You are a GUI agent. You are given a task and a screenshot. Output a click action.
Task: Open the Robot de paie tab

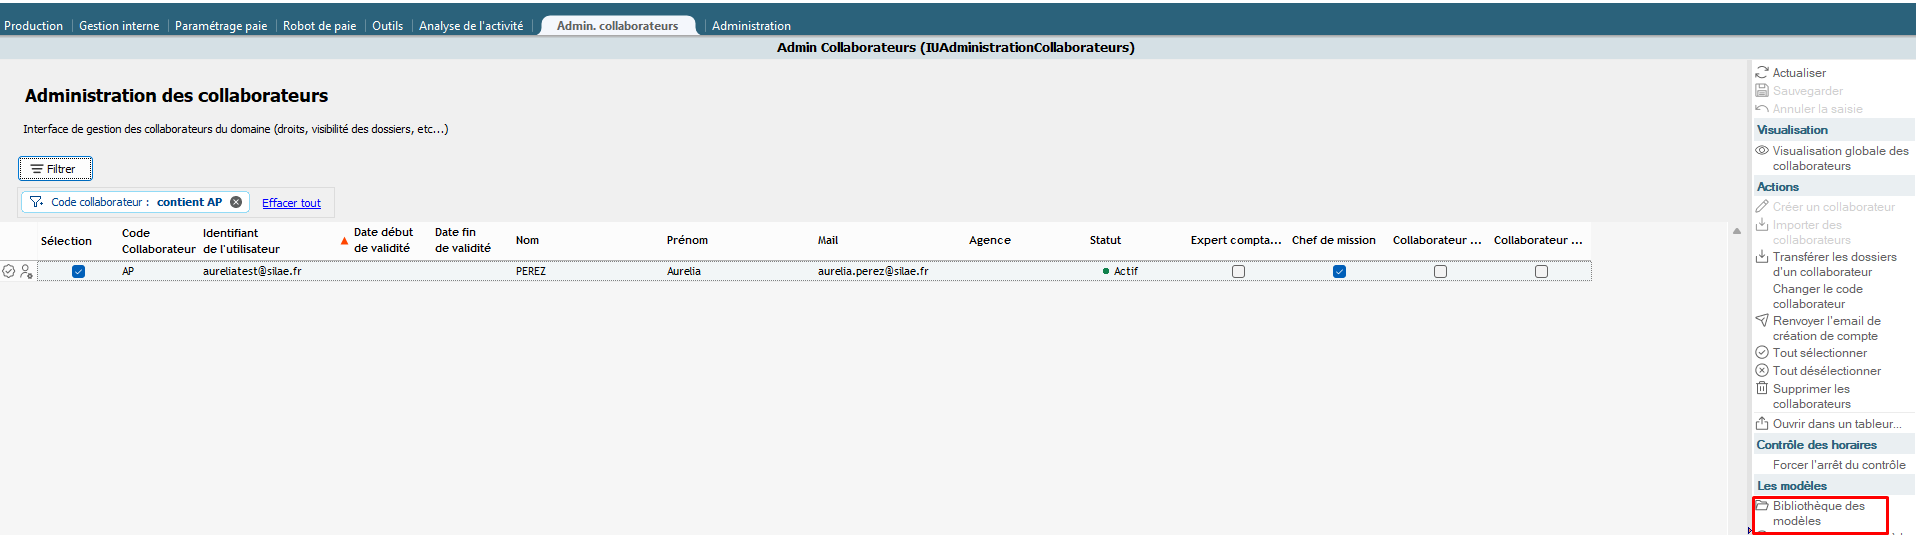(319, 26)
